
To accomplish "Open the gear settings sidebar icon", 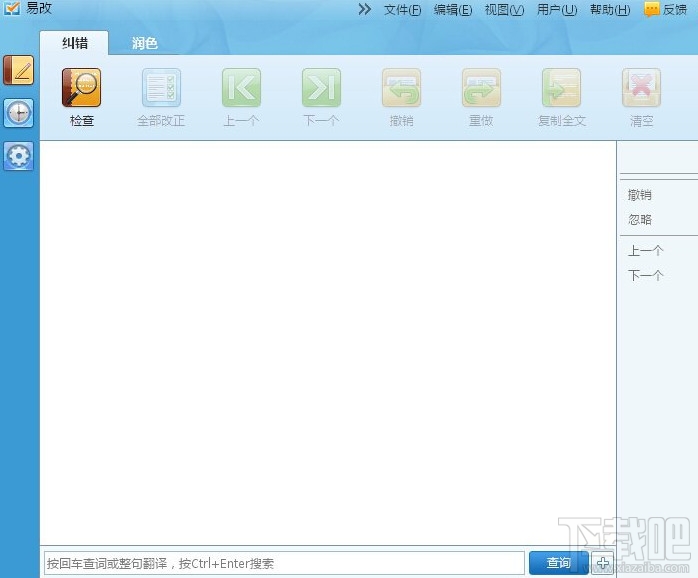I will [x=19, y=156].
